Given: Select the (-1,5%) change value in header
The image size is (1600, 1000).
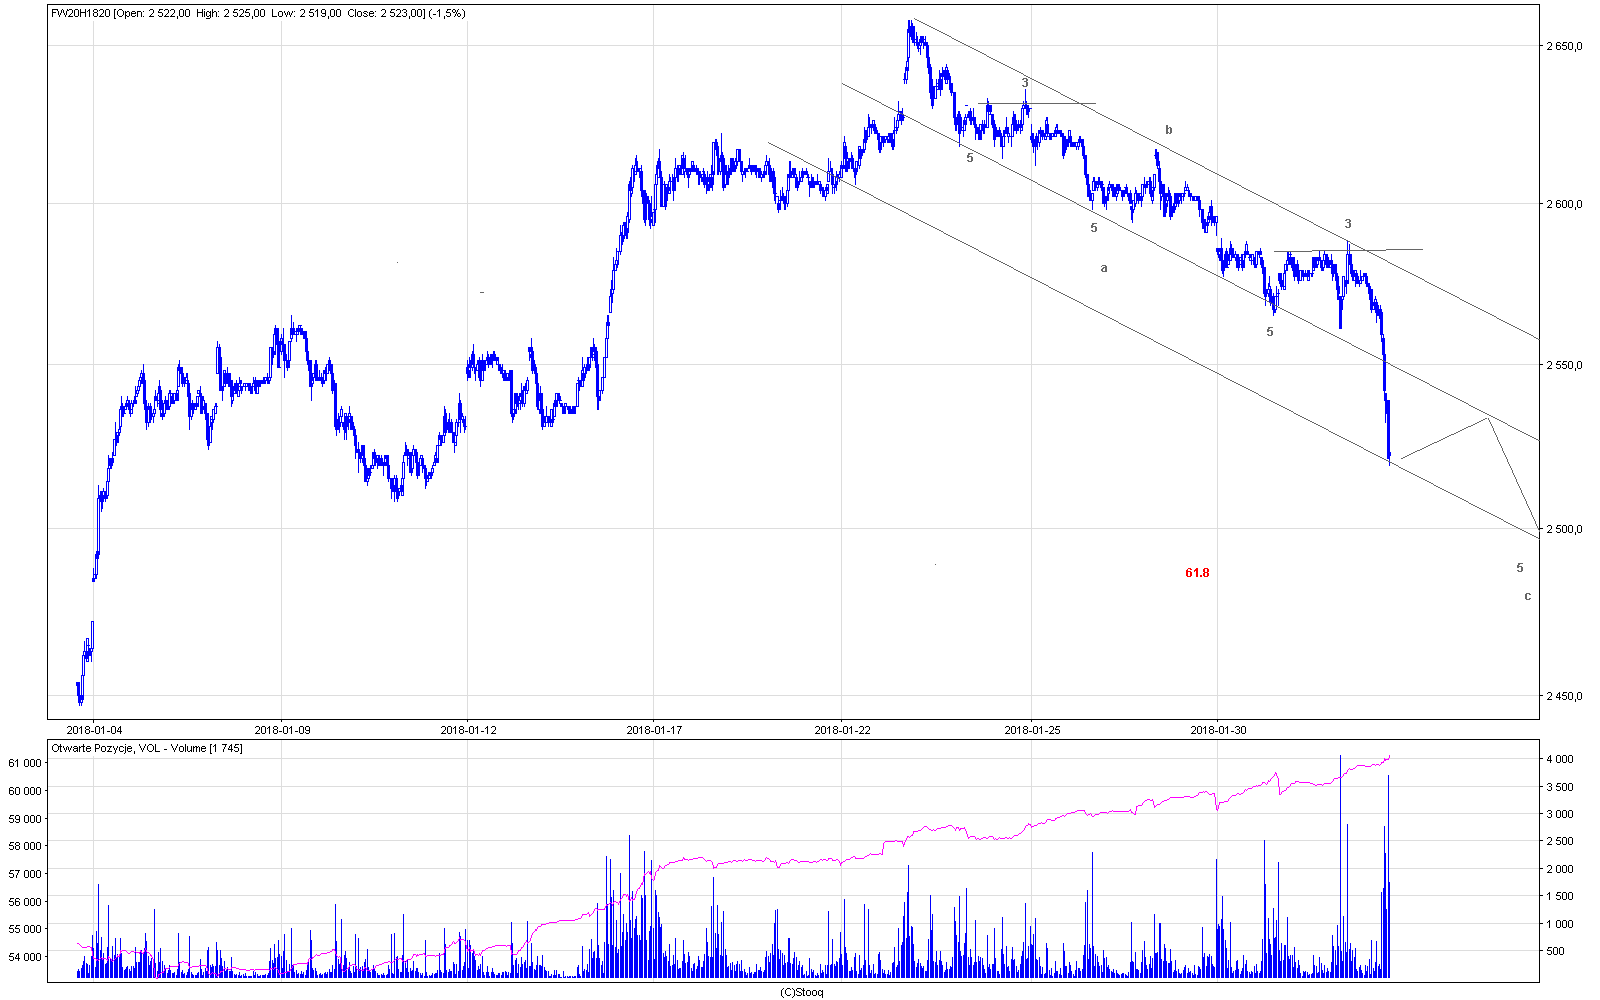Looking at the screenshot, I should [447, 13].
